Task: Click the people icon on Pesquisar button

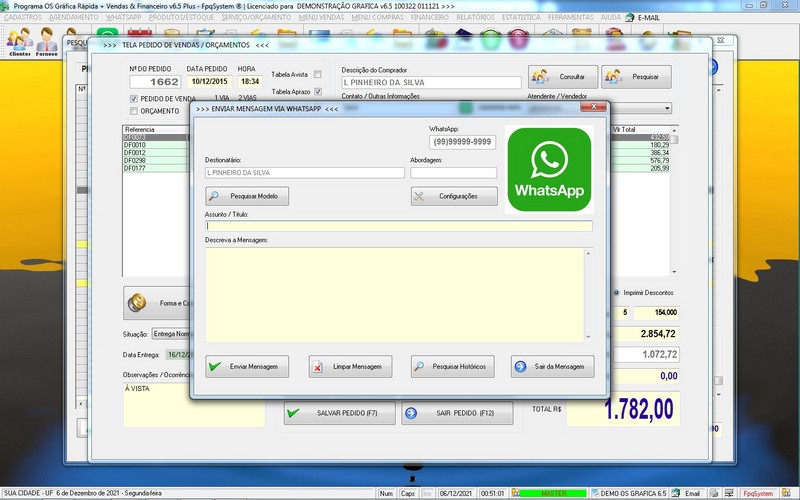Action: coord(613,77)
